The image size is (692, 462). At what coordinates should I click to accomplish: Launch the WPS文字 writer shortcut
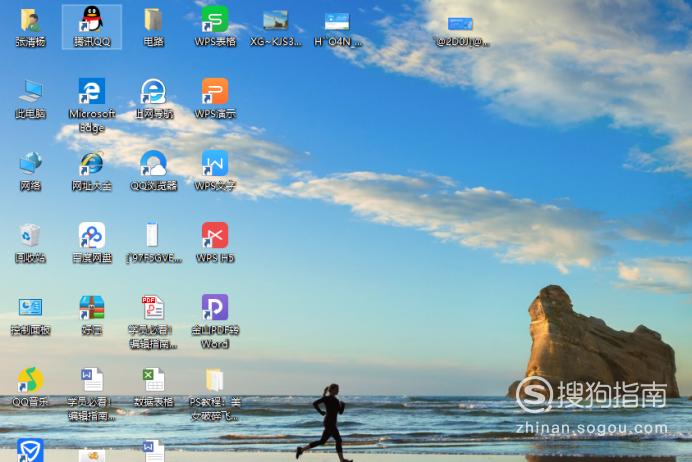(215, 163)
